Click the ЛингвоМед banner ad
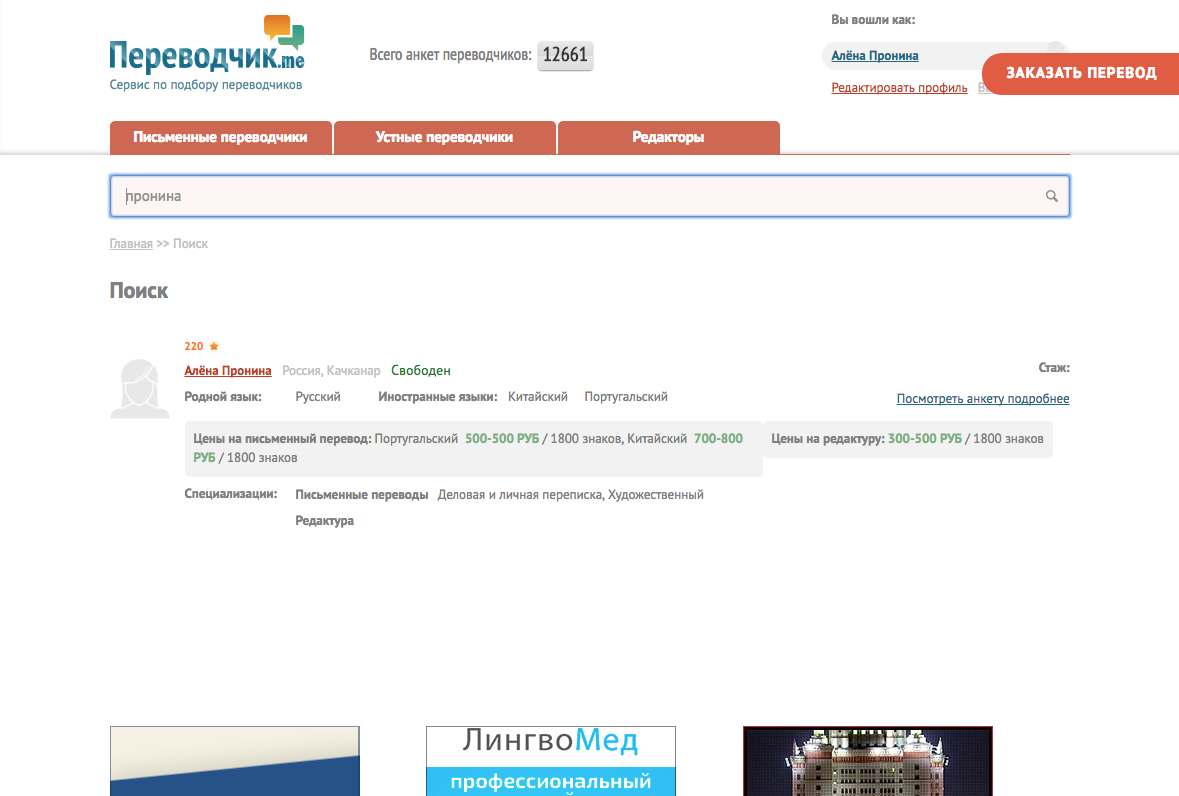The height and width of the screenshot is (796, 1179). (x=550, y=761)
